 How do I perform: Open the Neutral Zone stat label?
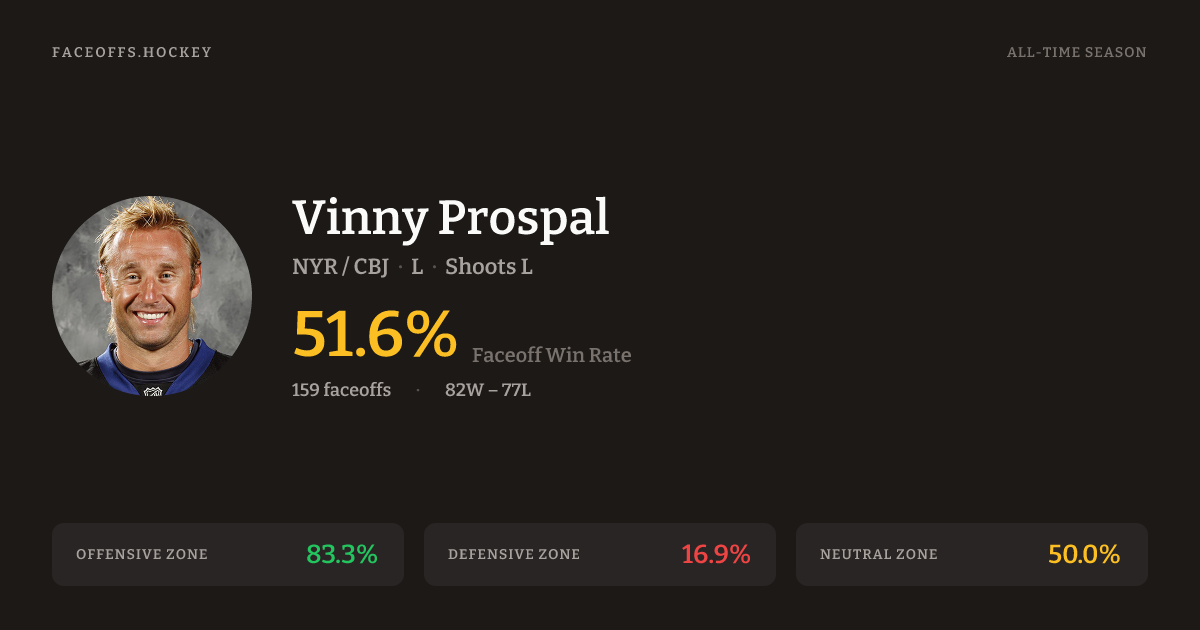click(x=879, y=554)
